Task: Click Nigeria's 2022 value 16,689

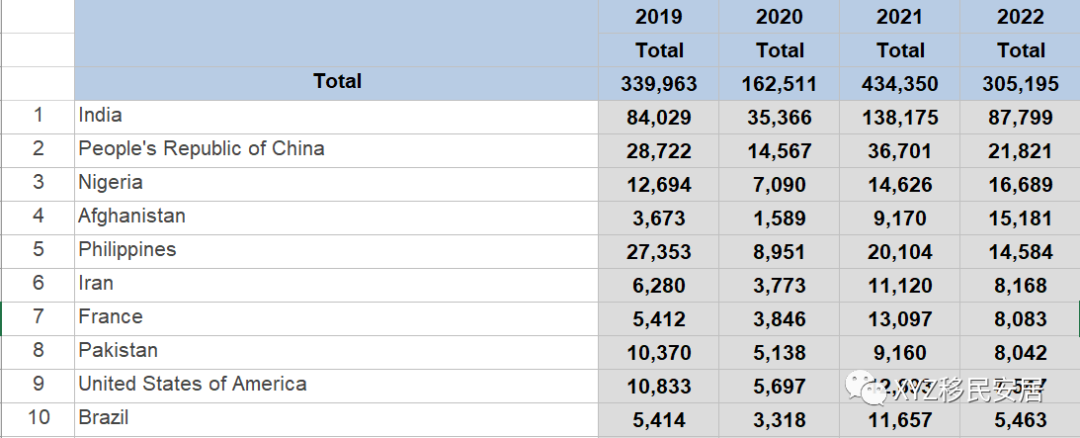Action: point(1020,185)
